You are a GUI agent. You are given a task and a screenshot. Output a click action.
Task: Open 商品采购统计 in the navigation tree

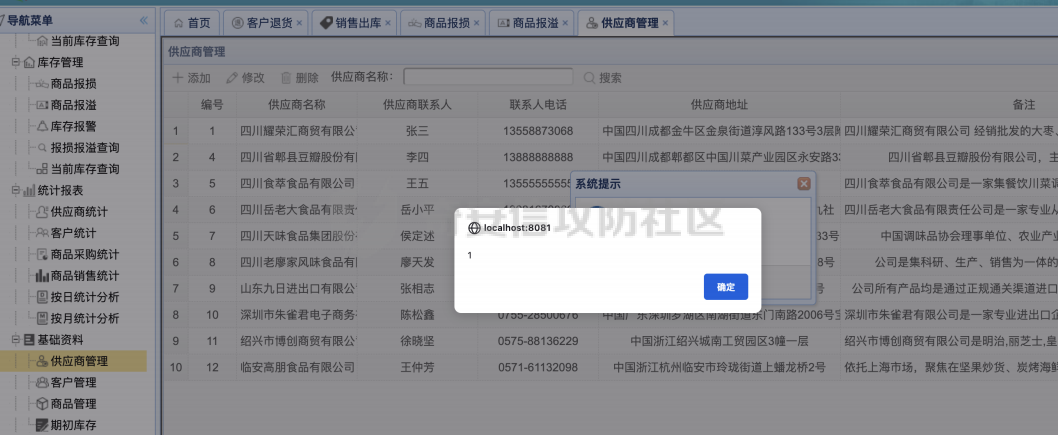85,254
